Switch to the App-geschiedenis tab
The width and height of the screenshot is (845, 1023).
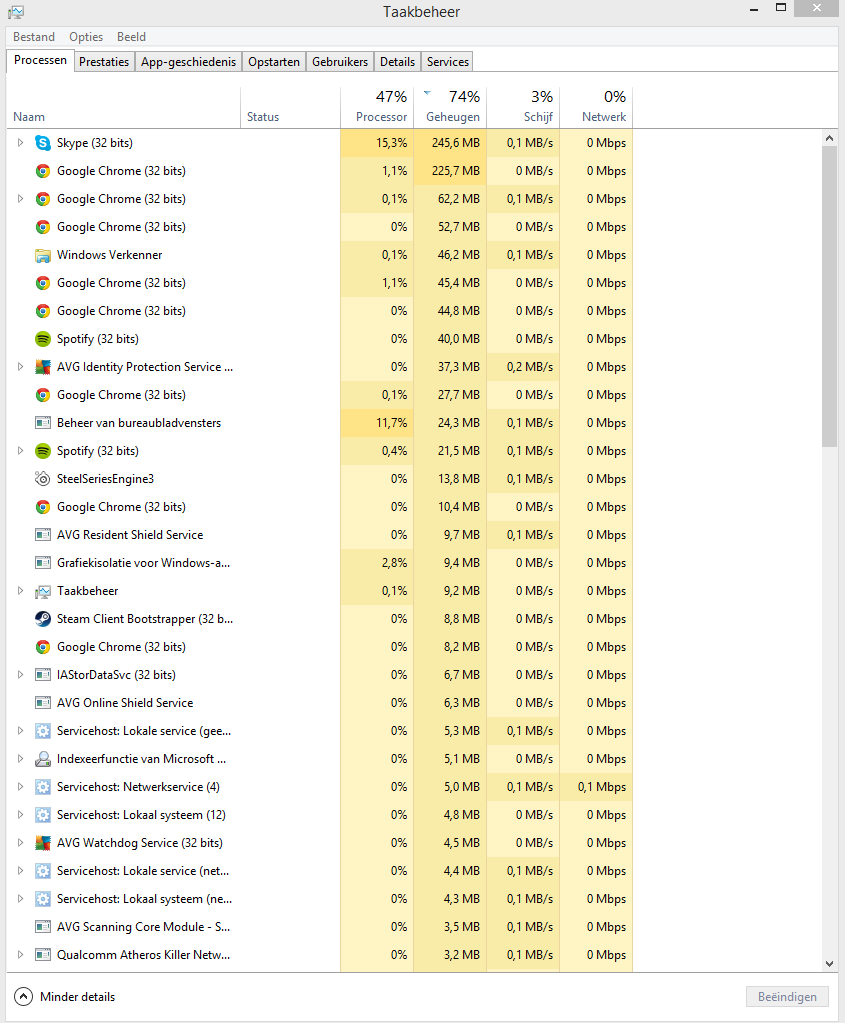189,62
